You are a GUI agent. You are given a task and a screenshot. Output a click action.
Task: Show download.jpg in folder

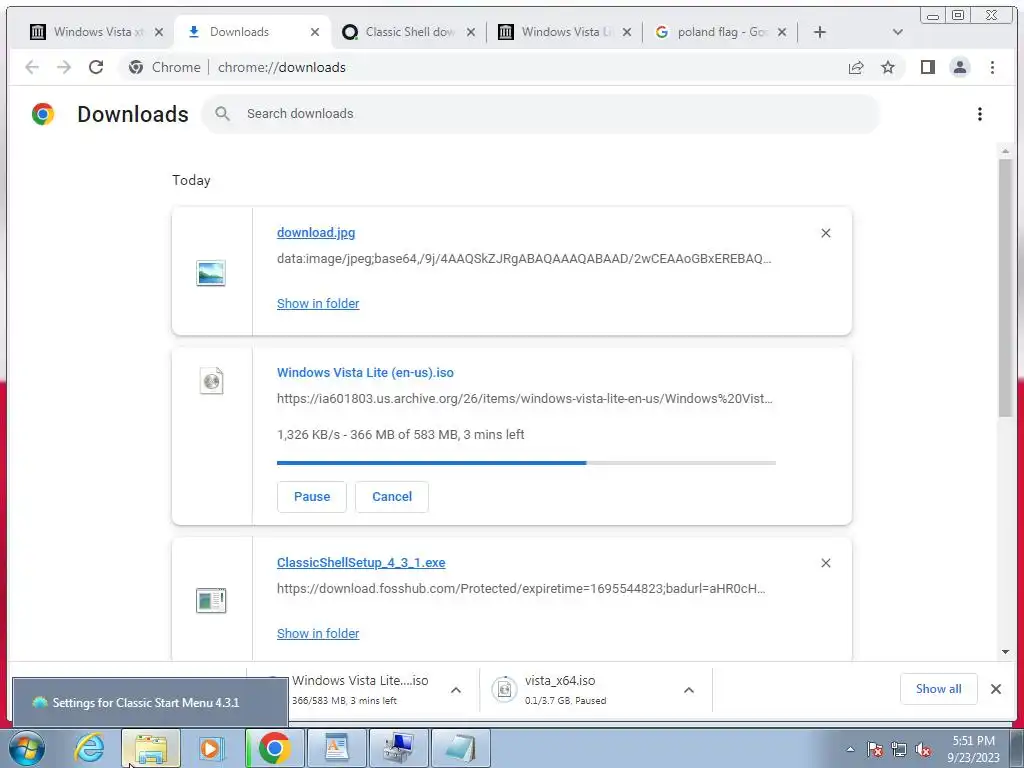coord(318,304)
